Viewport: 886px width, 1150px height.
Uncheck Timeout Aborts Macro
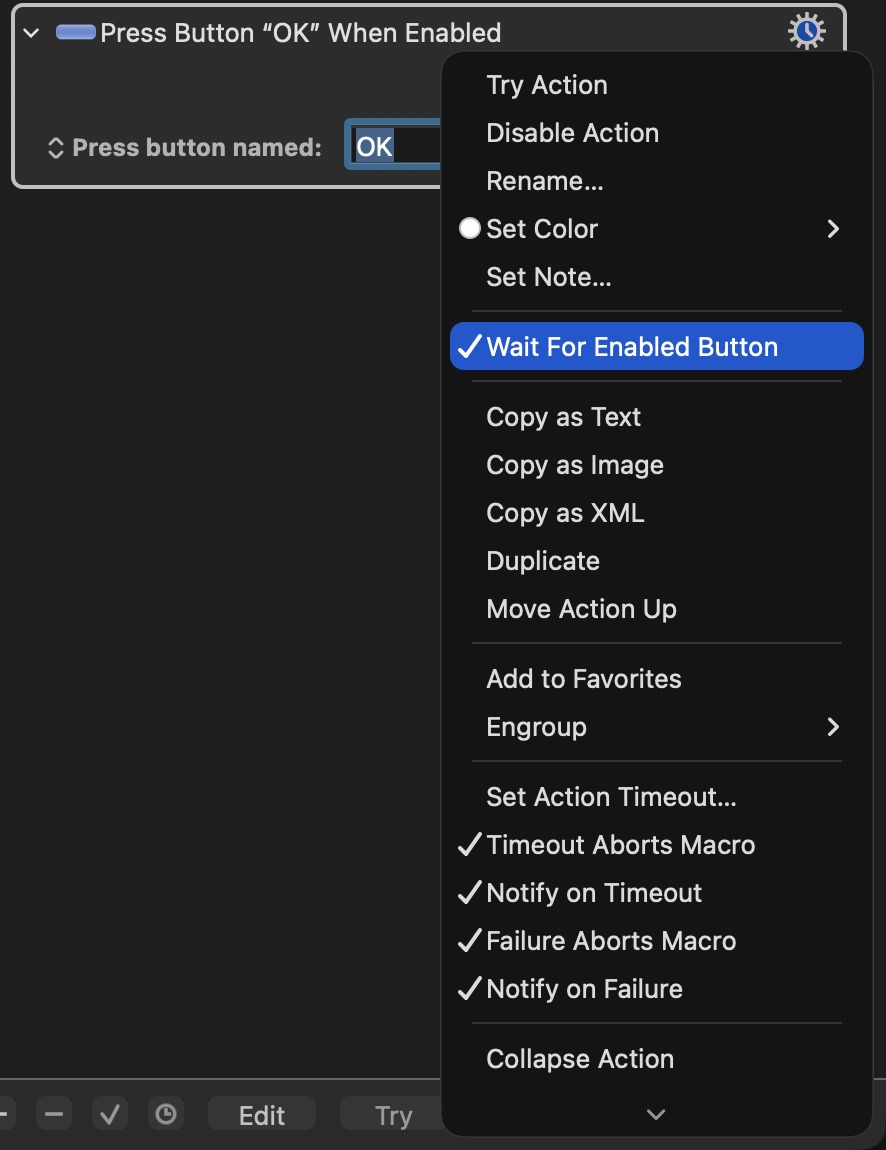tap(620, 845)
